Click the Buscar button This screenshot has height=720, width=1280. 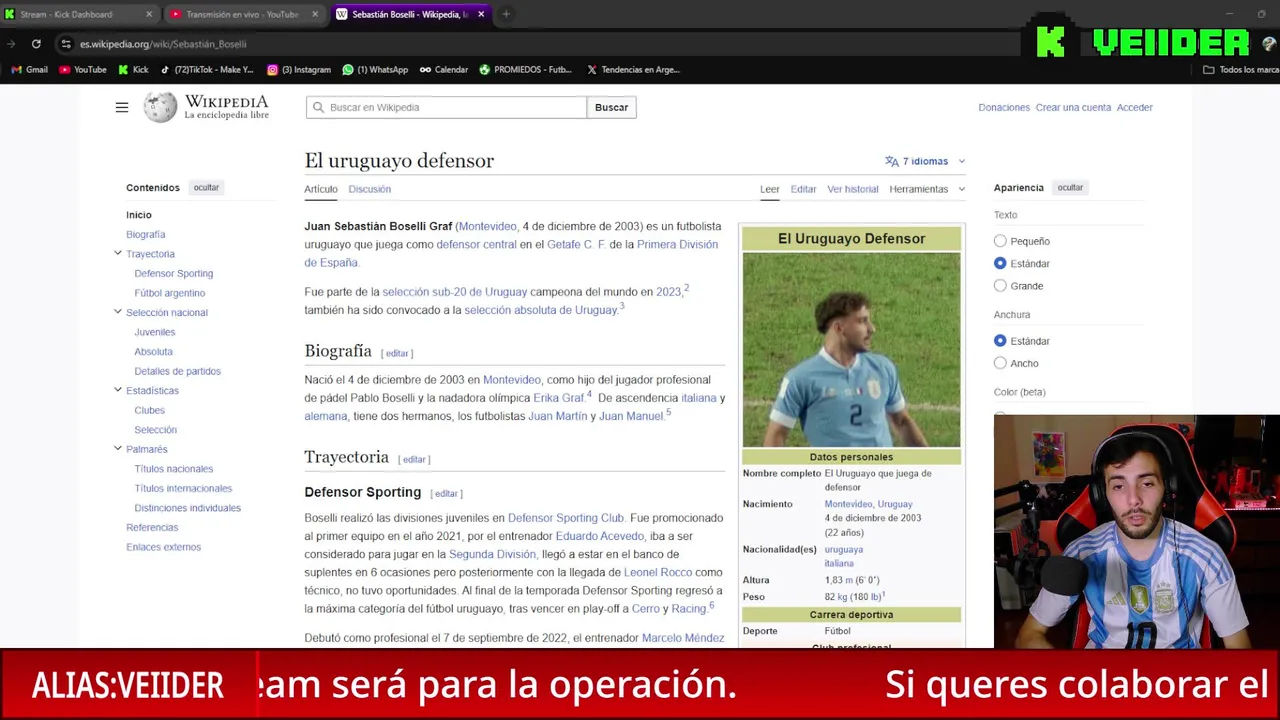pos(611,107)
